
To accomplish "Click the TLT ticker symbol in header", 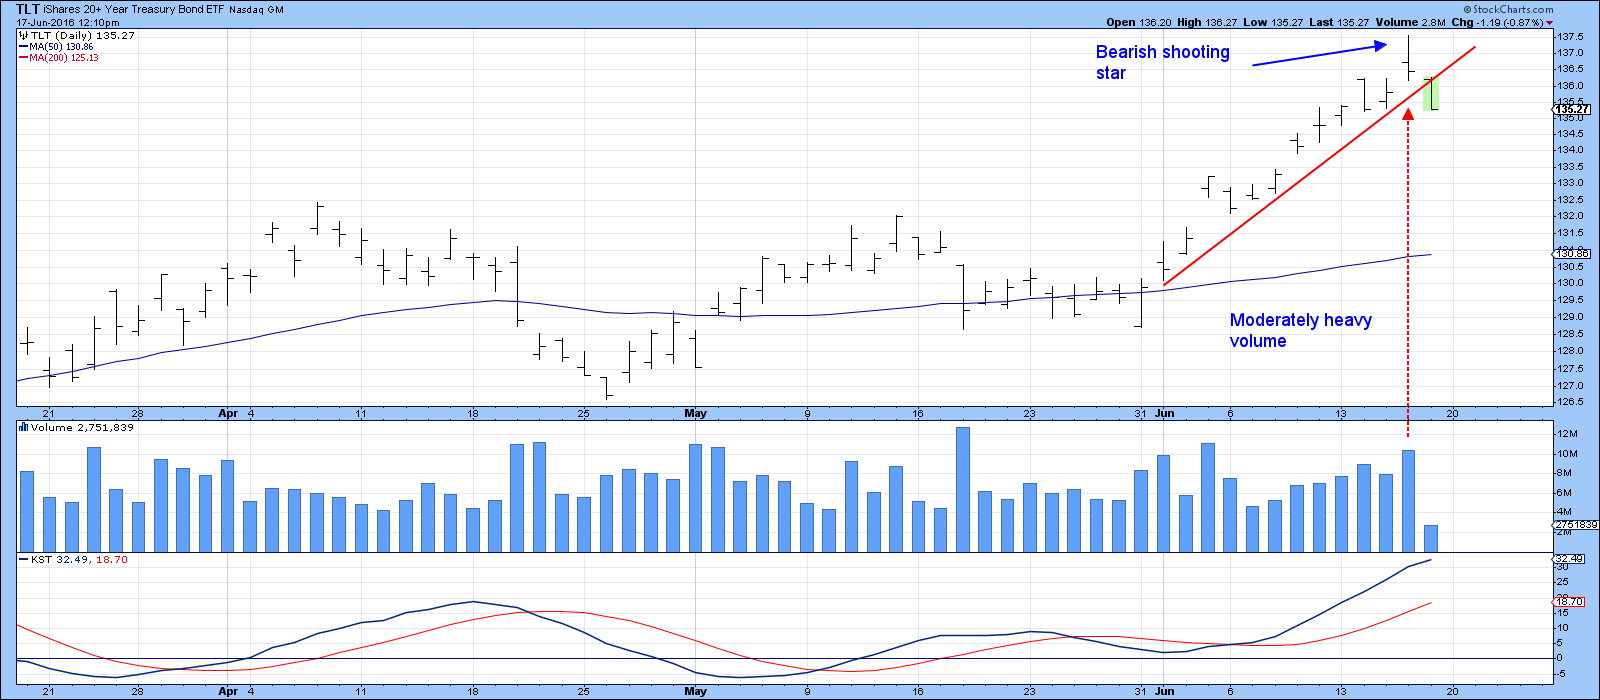I will (28, 9).
